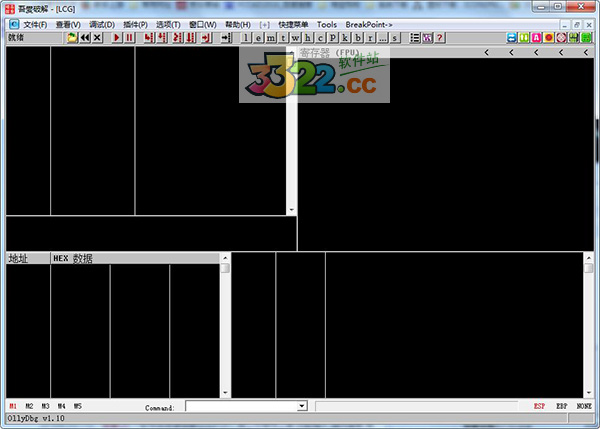Open the 查看(V) menu
Screen dimensions: 600x429
point(68,25)
